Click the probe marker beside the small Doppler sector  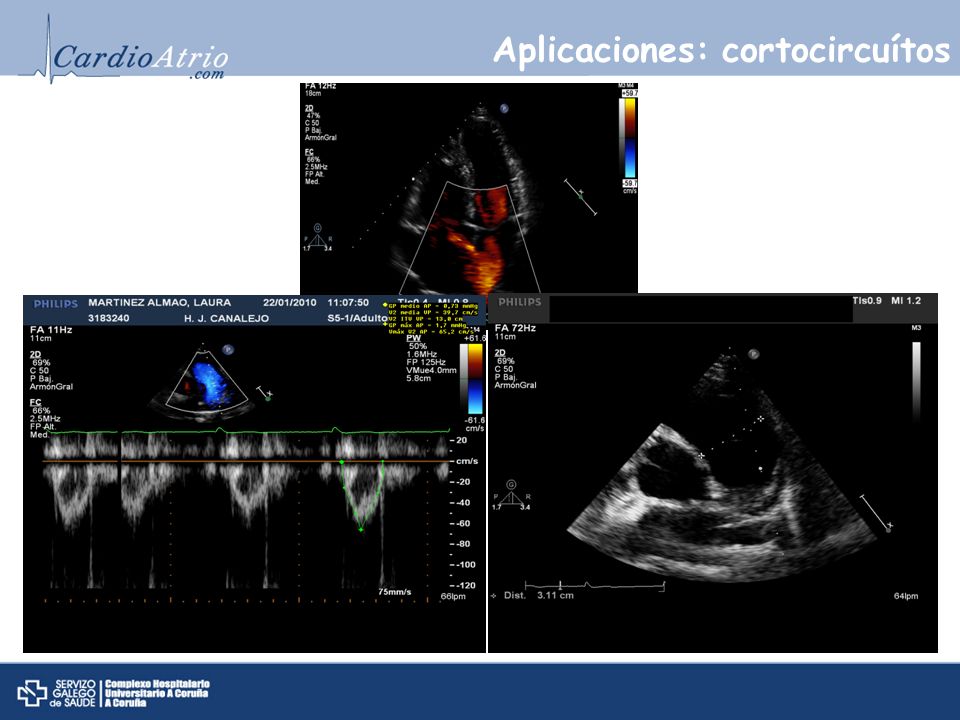point(228,350)
